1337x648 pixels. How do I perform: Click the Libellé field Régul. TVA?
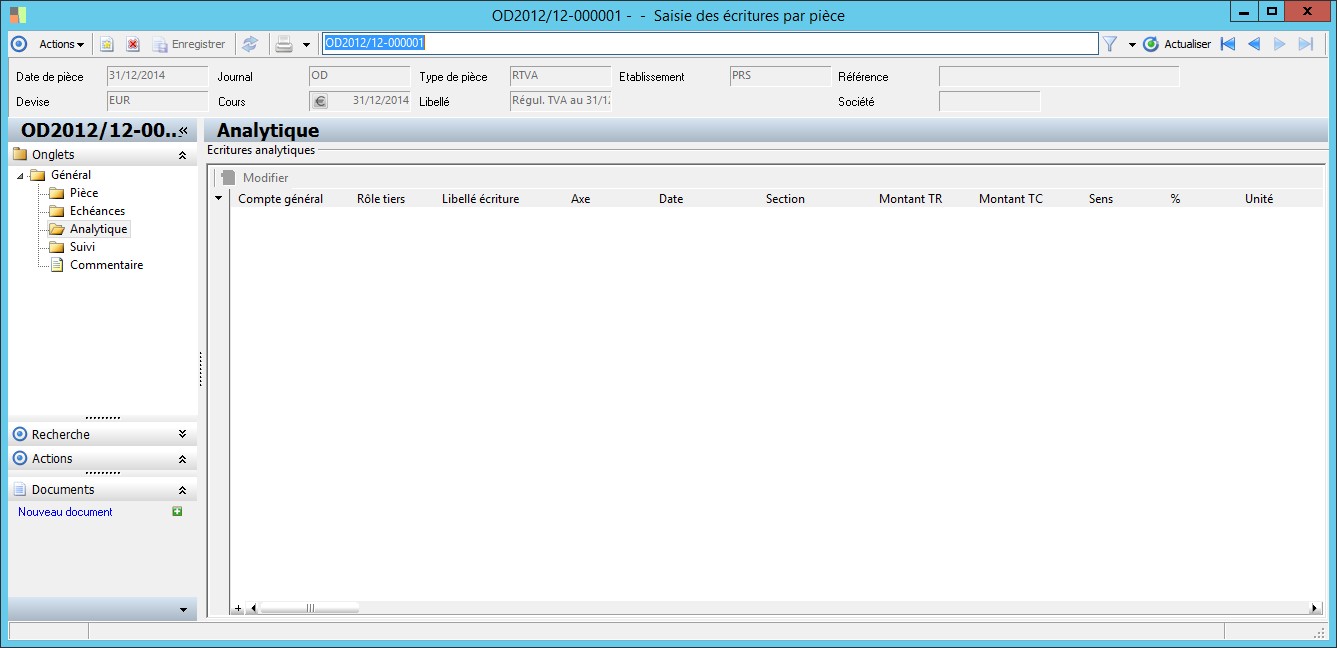(560, 101)
